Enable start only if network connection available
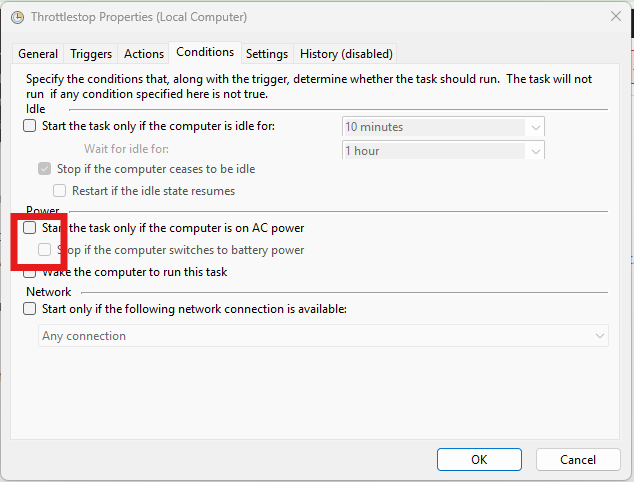This screenshot has width=634, height=482. click(30, 309)
